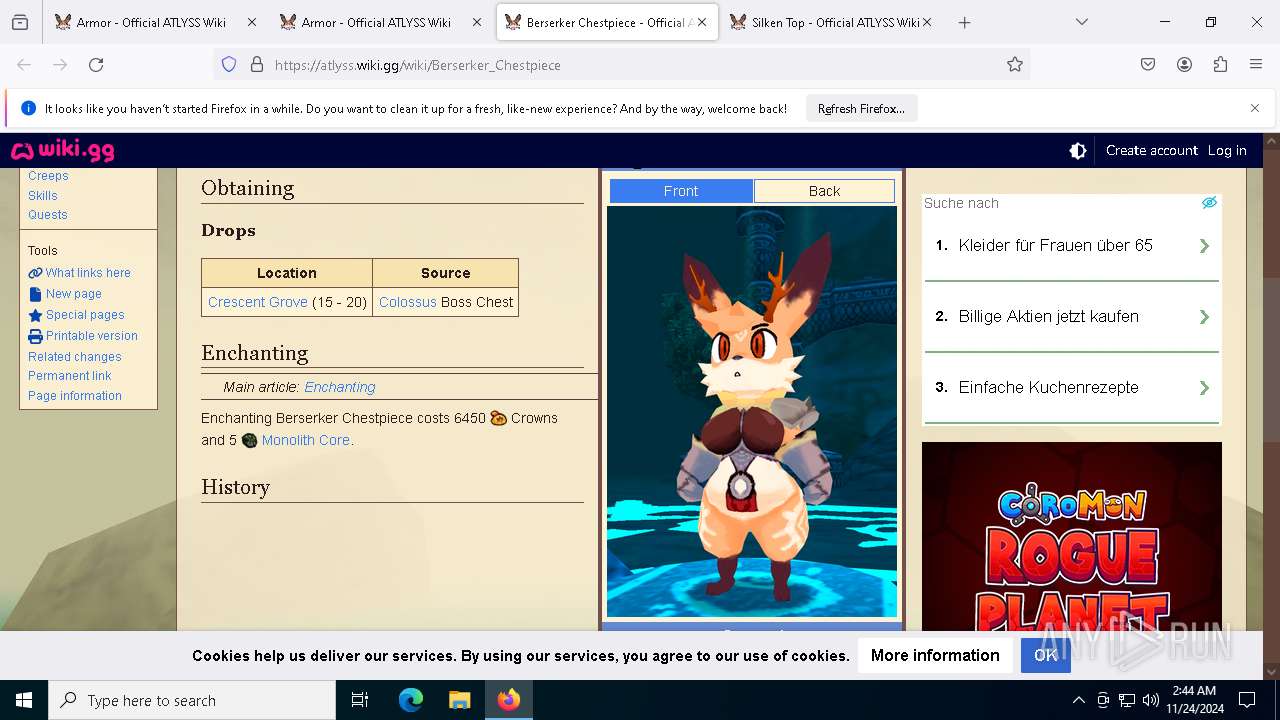Open the network status tray icon
This screenshot has height=720, width=1280.
click(x=1127, y=700)
